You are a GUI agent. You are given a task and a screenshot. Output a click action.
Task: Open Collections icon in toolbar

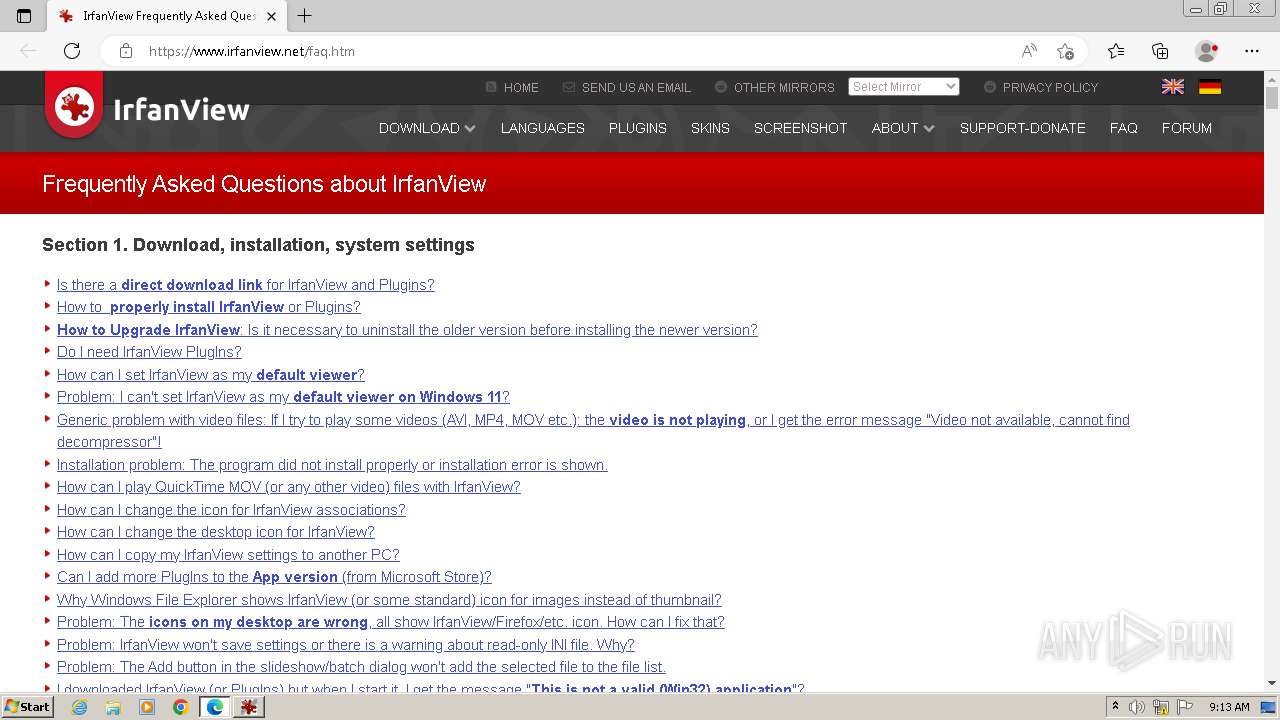(x=1160, y=51)
